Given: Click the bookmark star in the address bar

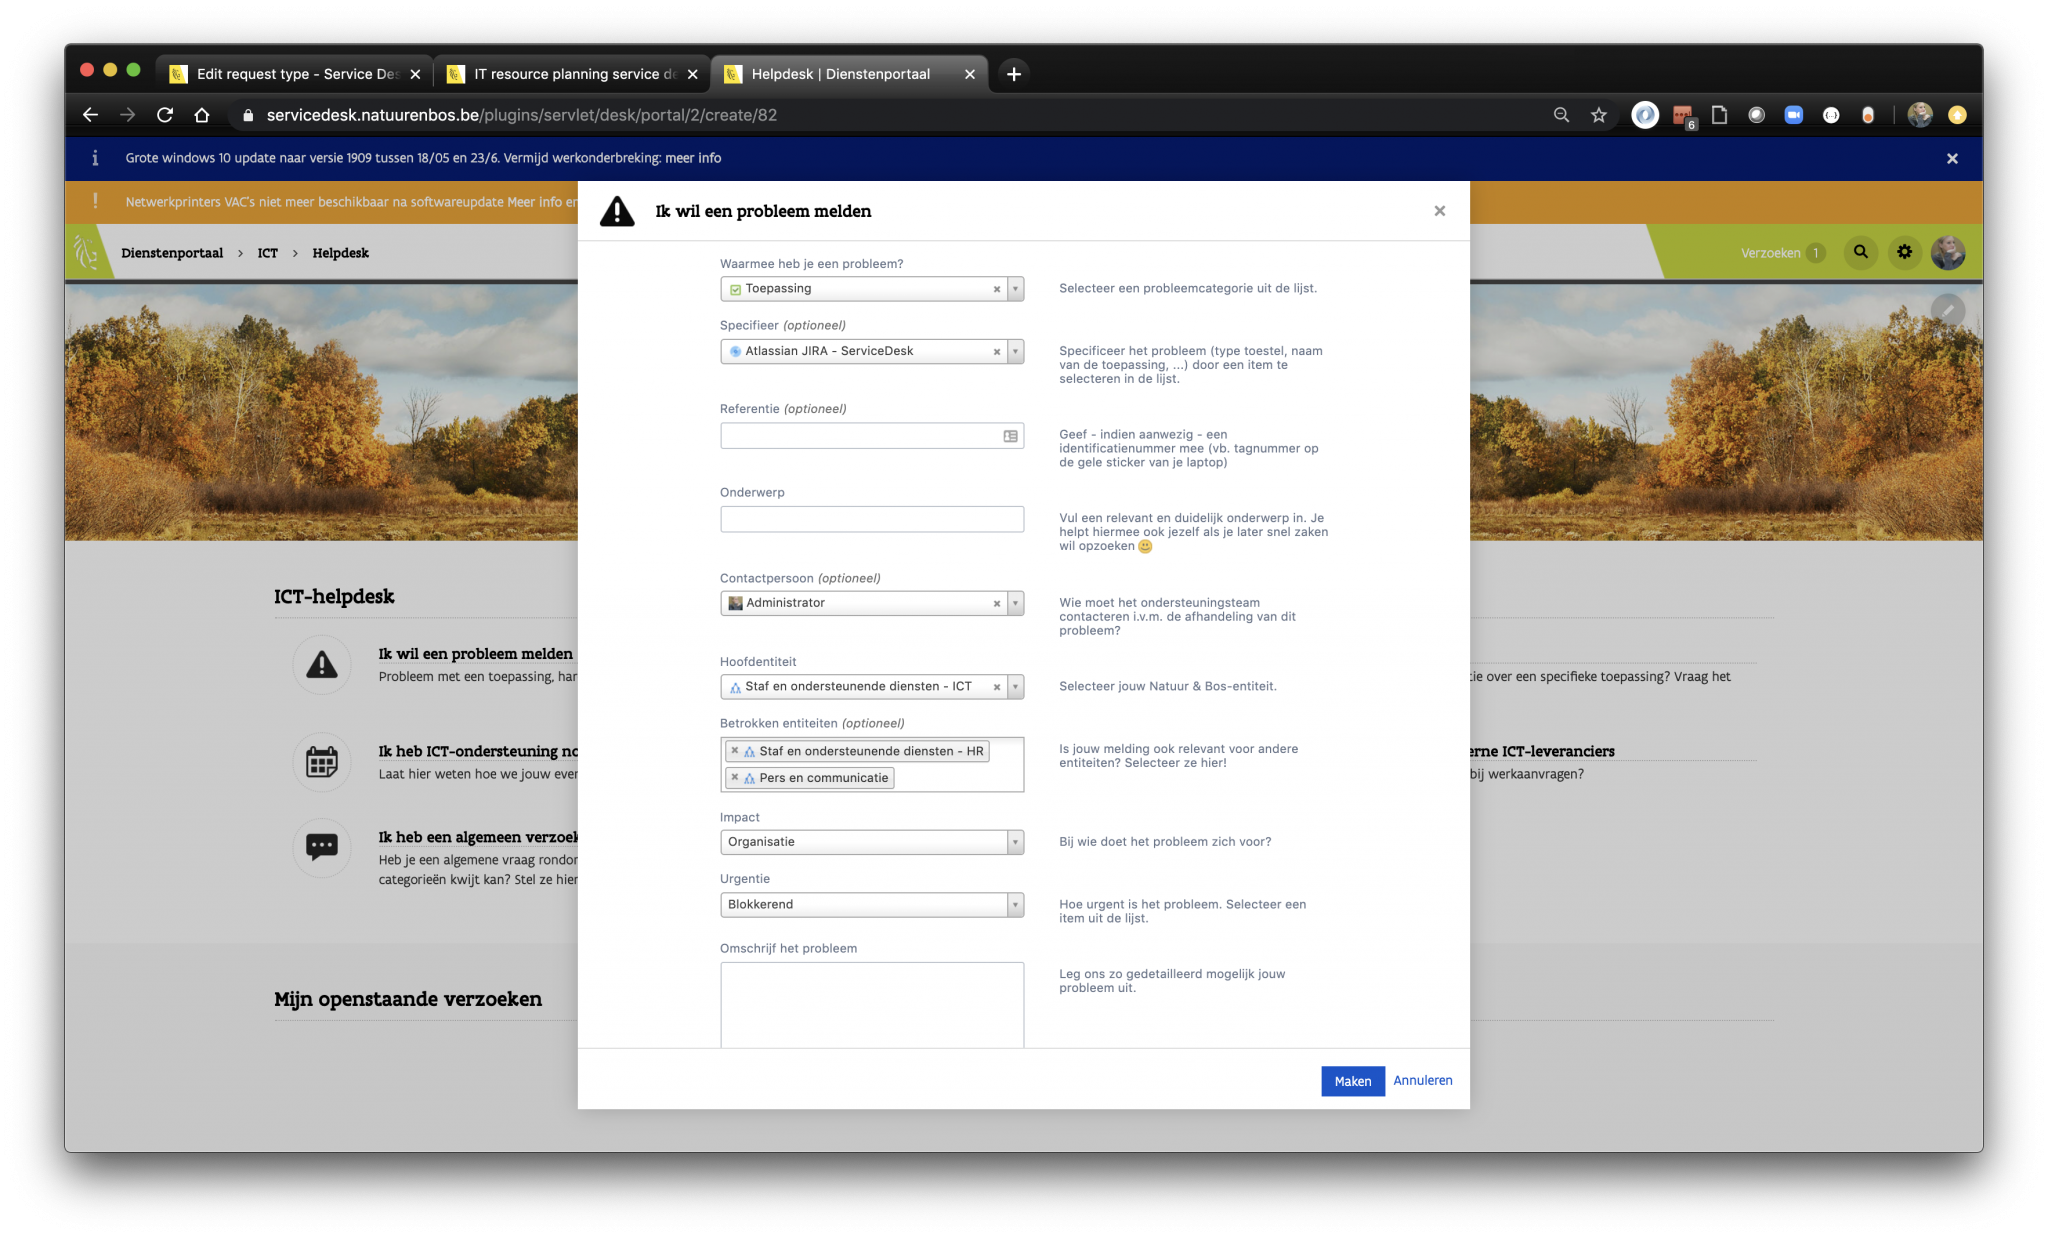Looking at the screenshot, I should click(1597, 115).
